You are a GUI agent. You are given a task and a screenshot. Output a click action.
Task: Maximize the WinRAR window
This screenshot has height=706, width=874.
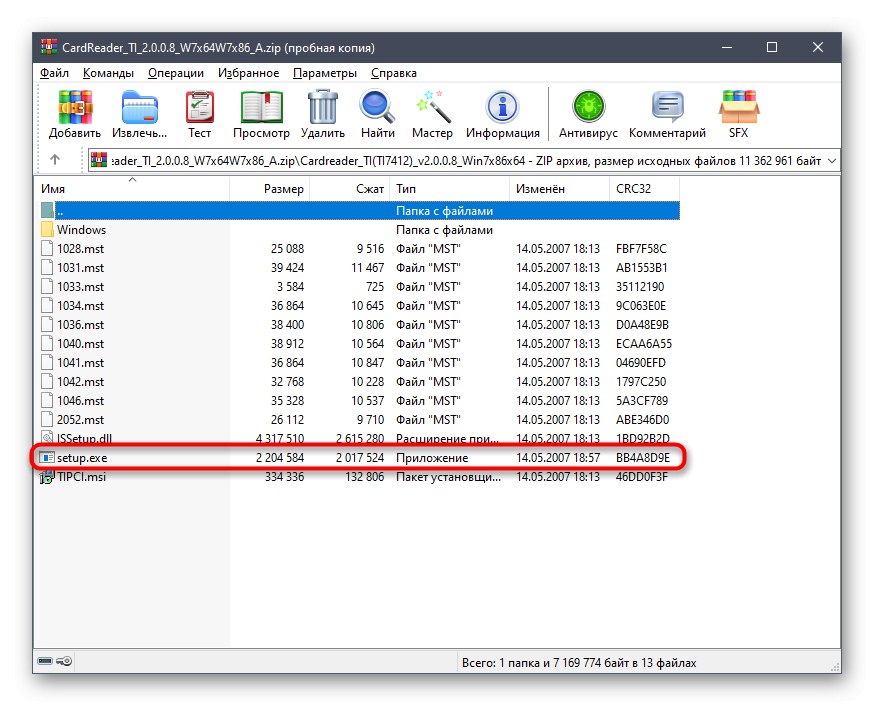click(x=772, y=47)
